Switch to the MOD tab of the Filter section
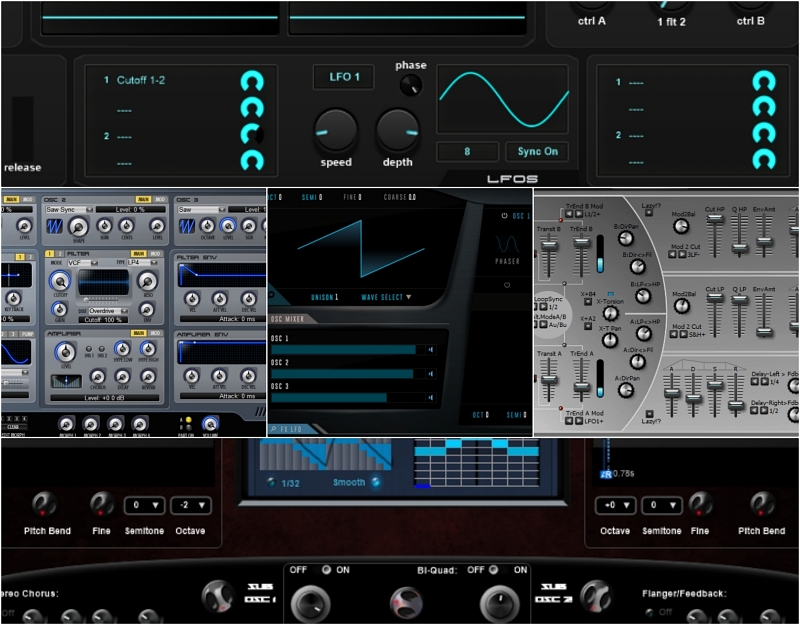The height and width of the screenshot is (625, 800). point(156,254)
